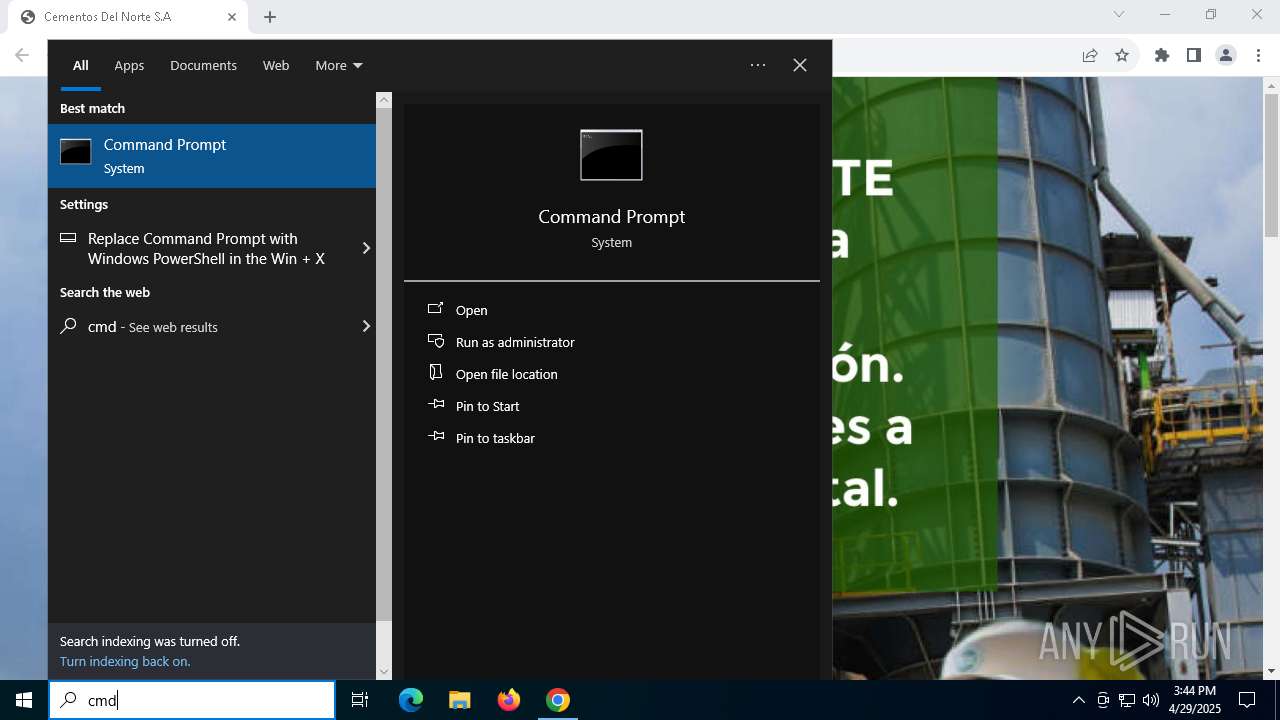Expand arrow for Replace Command Prompt setting
Image resolution: width=1280 pixels, height=720 pixels.
click(x=366, y=248)
